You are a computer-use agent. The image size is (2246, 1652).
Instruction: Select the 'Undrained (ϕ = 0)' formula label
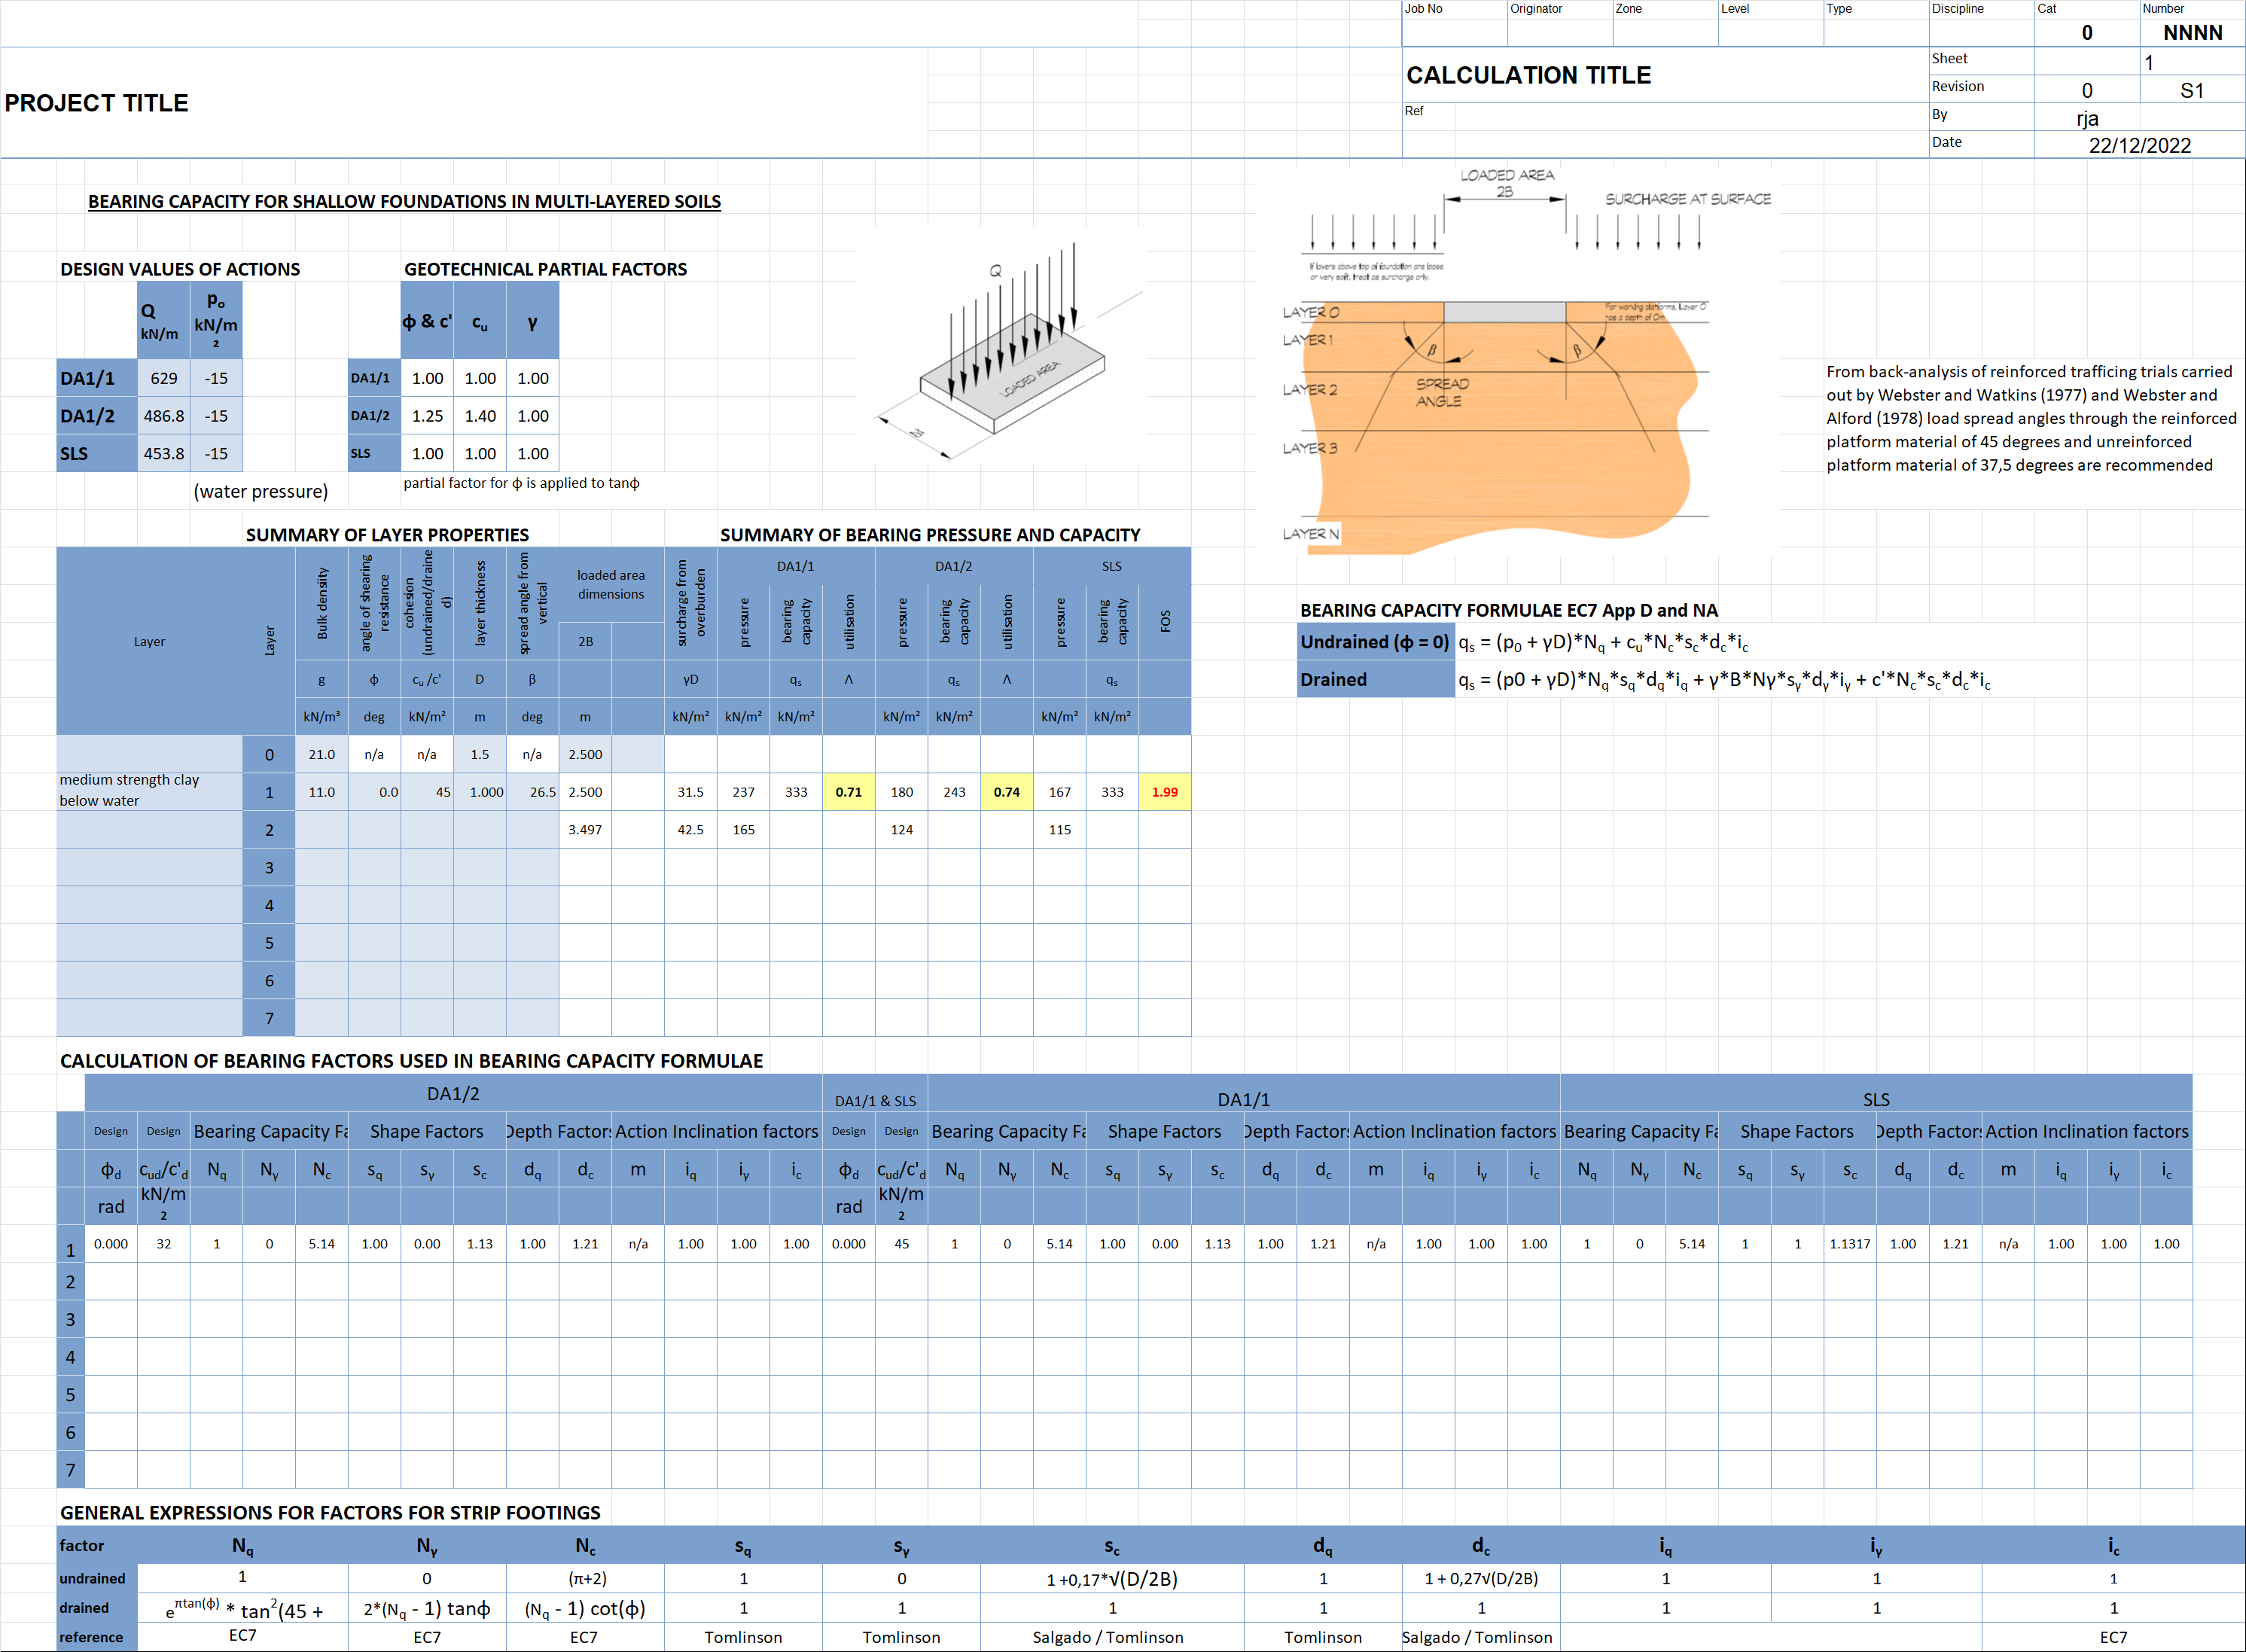1375,642
